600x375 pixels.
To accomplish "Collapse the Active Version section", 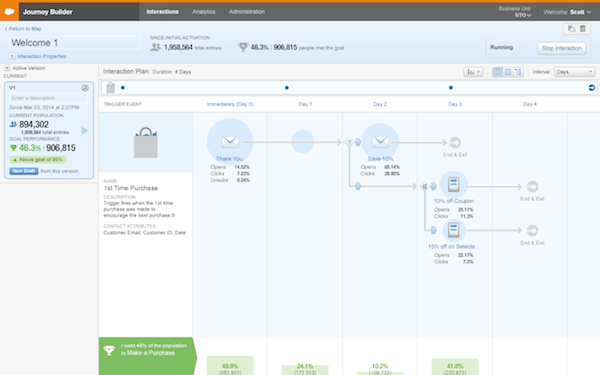I will tap(7, 68).
